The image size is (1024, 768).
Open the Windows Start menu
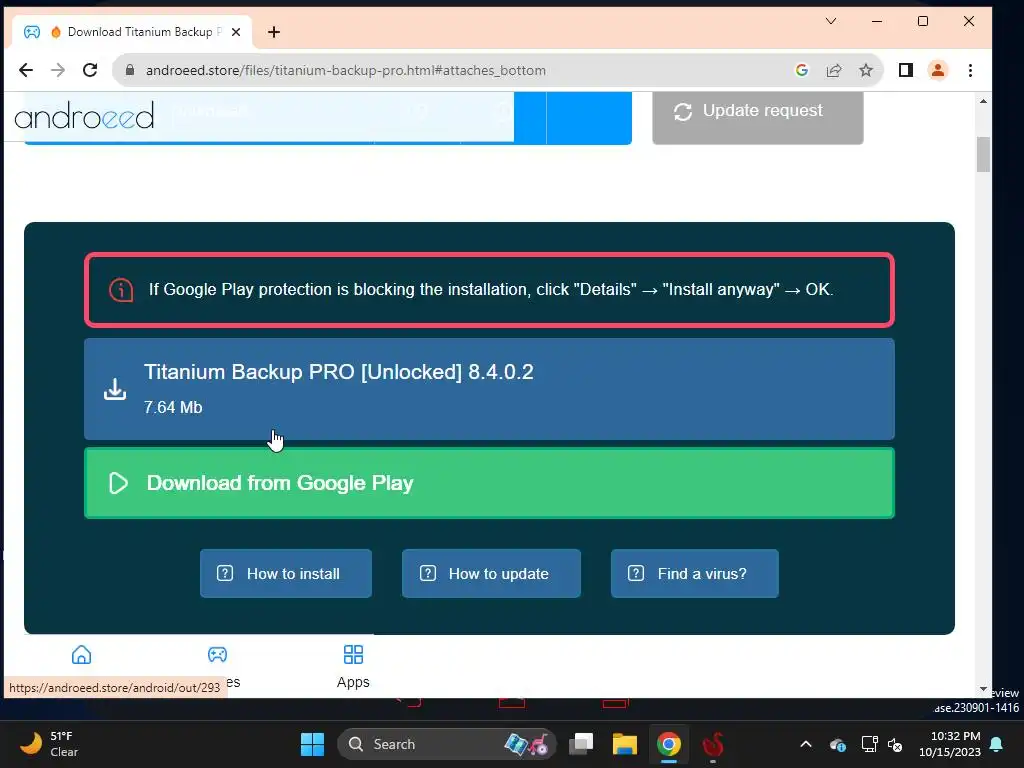tap(312, 744)
